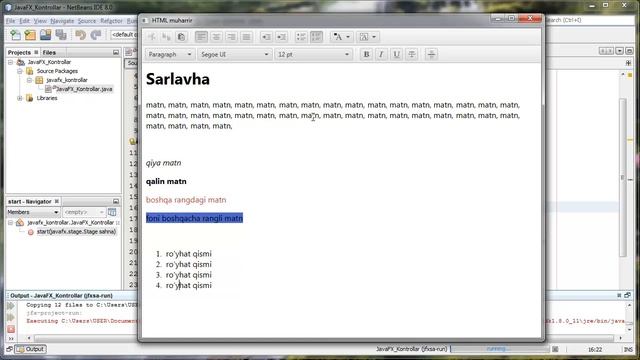Click the New Project icon in NetBeans toolbar
640x360 pixels.
30,35
